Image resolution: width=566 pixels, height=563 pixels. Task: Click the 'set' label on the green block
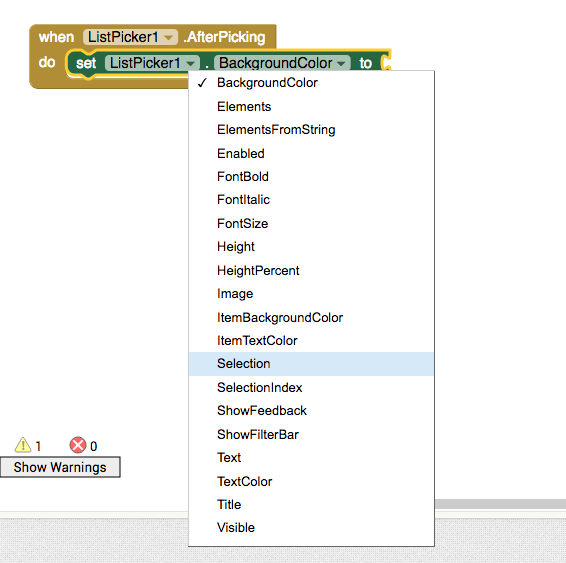[86, 63]
